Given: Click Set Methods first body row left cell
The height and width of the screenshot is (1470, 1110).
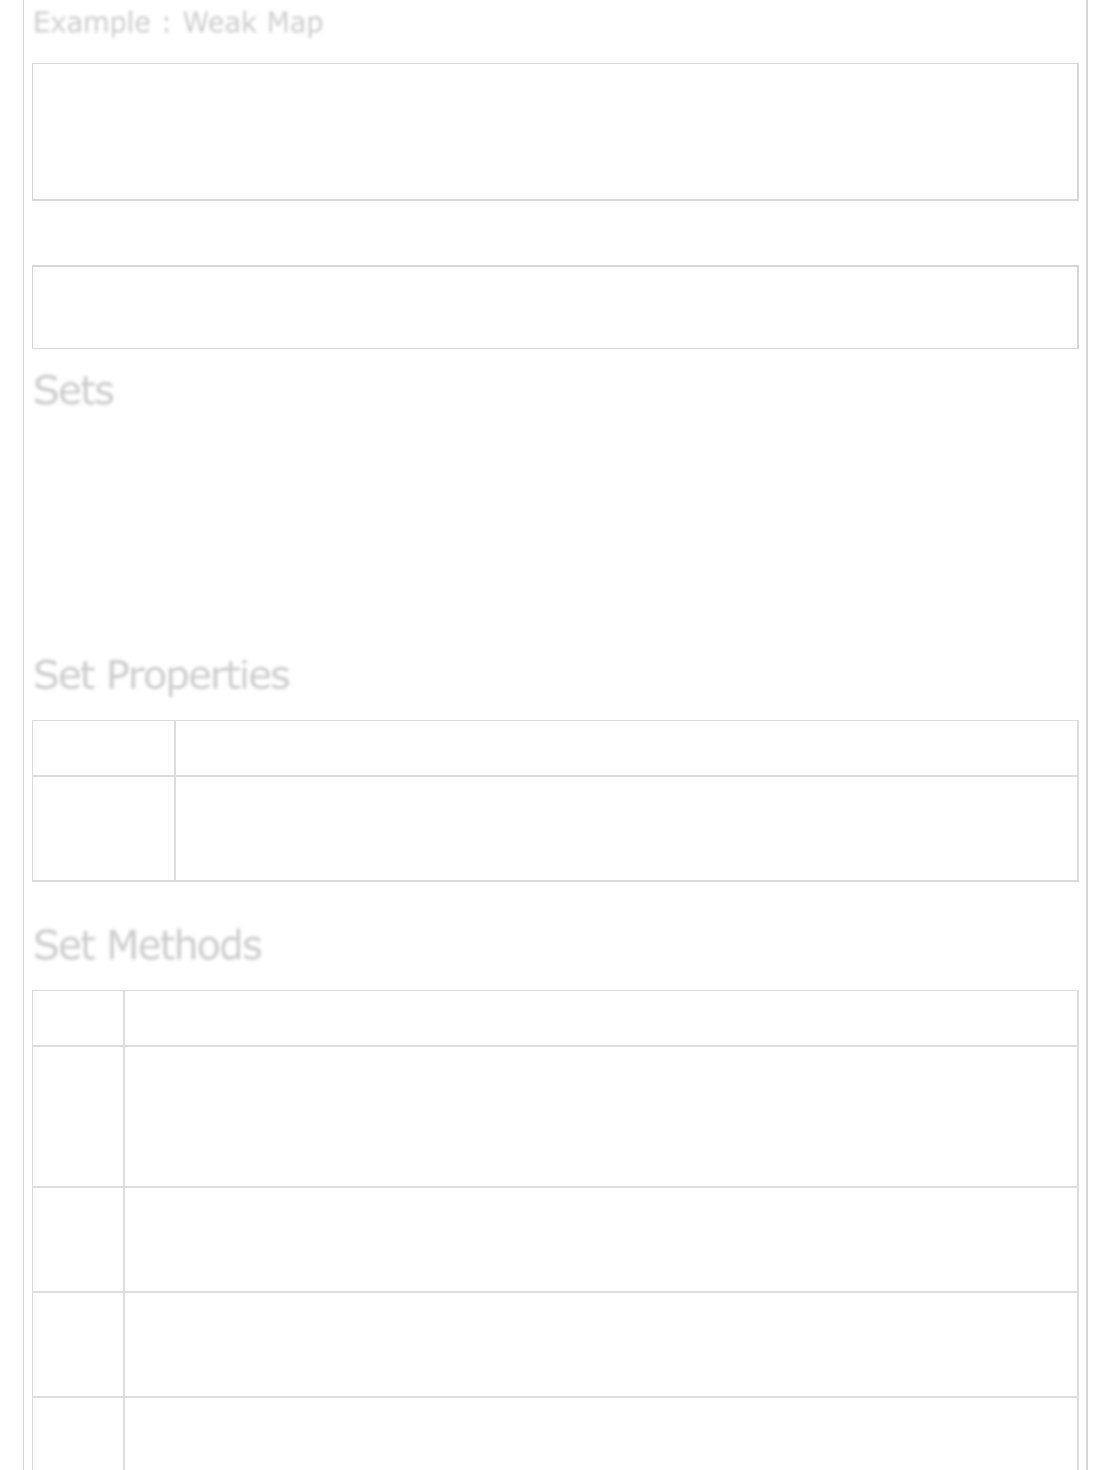Looking at the screenshot, I should (x=78, y=1117).
